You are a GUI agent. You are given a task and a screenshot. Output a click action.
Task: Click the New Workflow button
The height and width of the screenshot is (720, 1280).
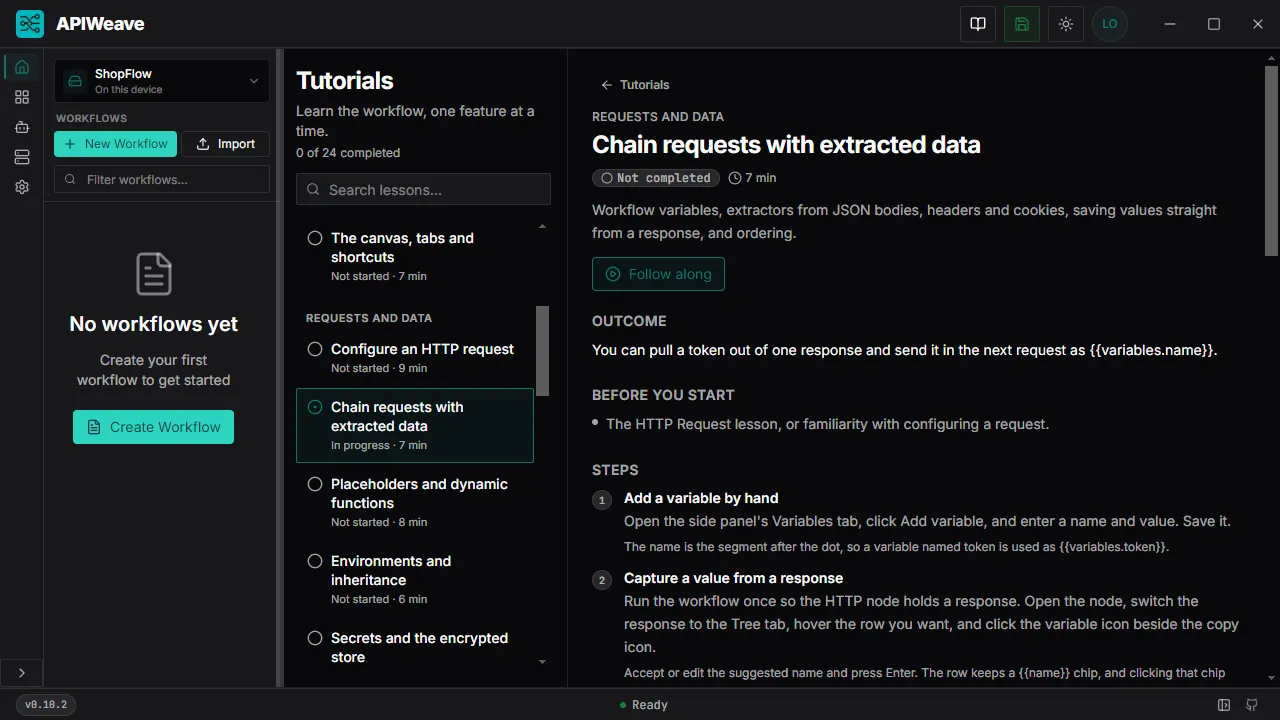(115, 144)
